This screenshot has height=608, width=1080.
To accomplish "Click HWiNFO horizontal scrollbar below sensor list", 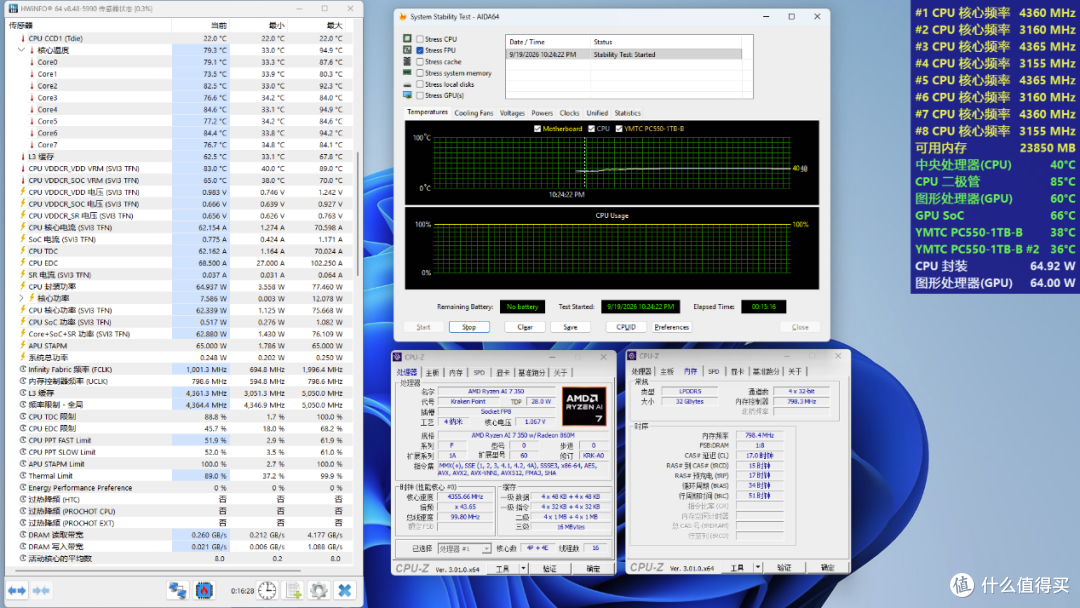I will click(x=155, y=571).
